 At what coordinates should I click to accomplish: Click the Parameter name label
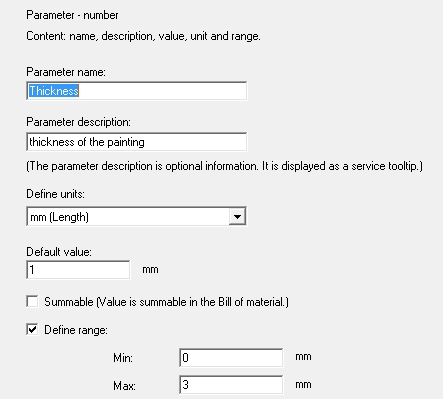click(66, 72)
